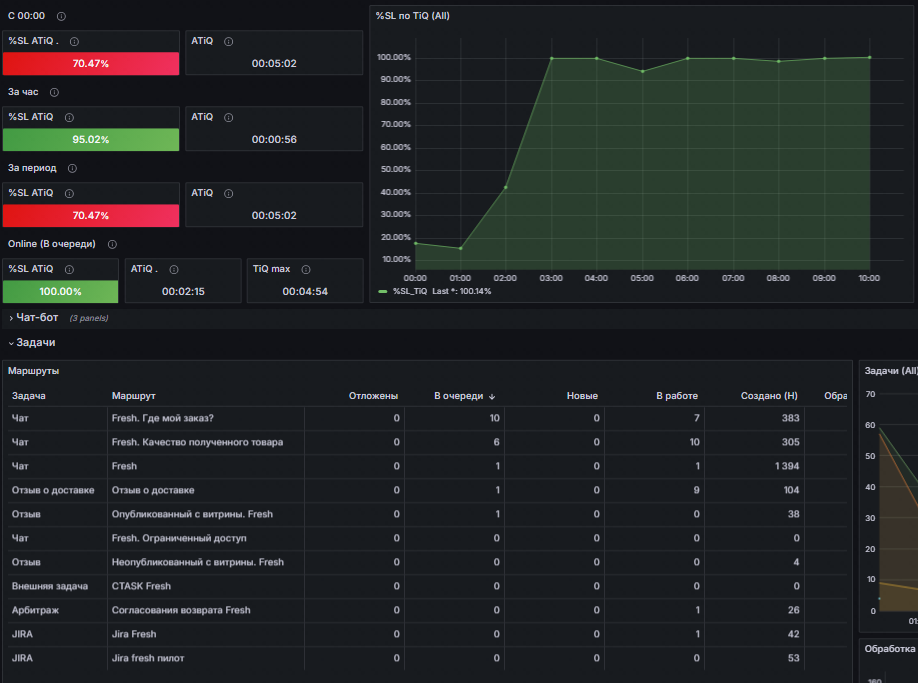Open info icon next to 'Online (В очереди)'
918x683 pixels.
point(112,245)
